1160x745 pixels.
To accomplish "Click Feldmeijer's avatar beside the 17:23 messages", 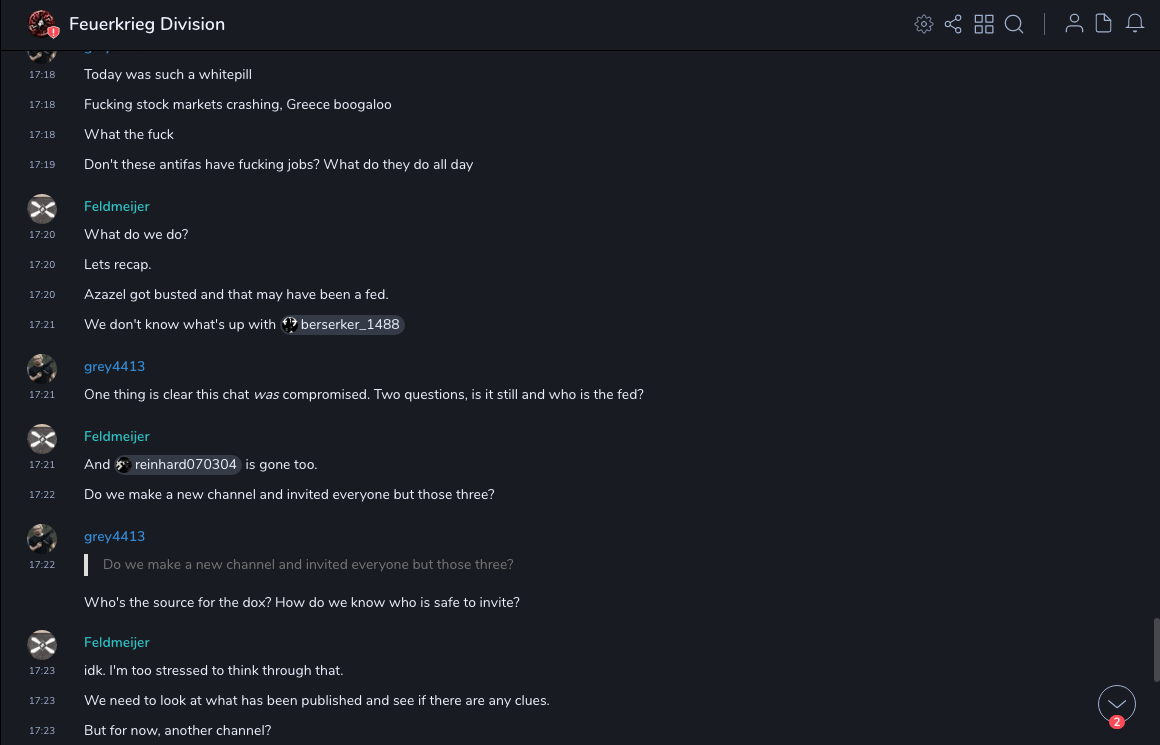I will pos(42,644).
